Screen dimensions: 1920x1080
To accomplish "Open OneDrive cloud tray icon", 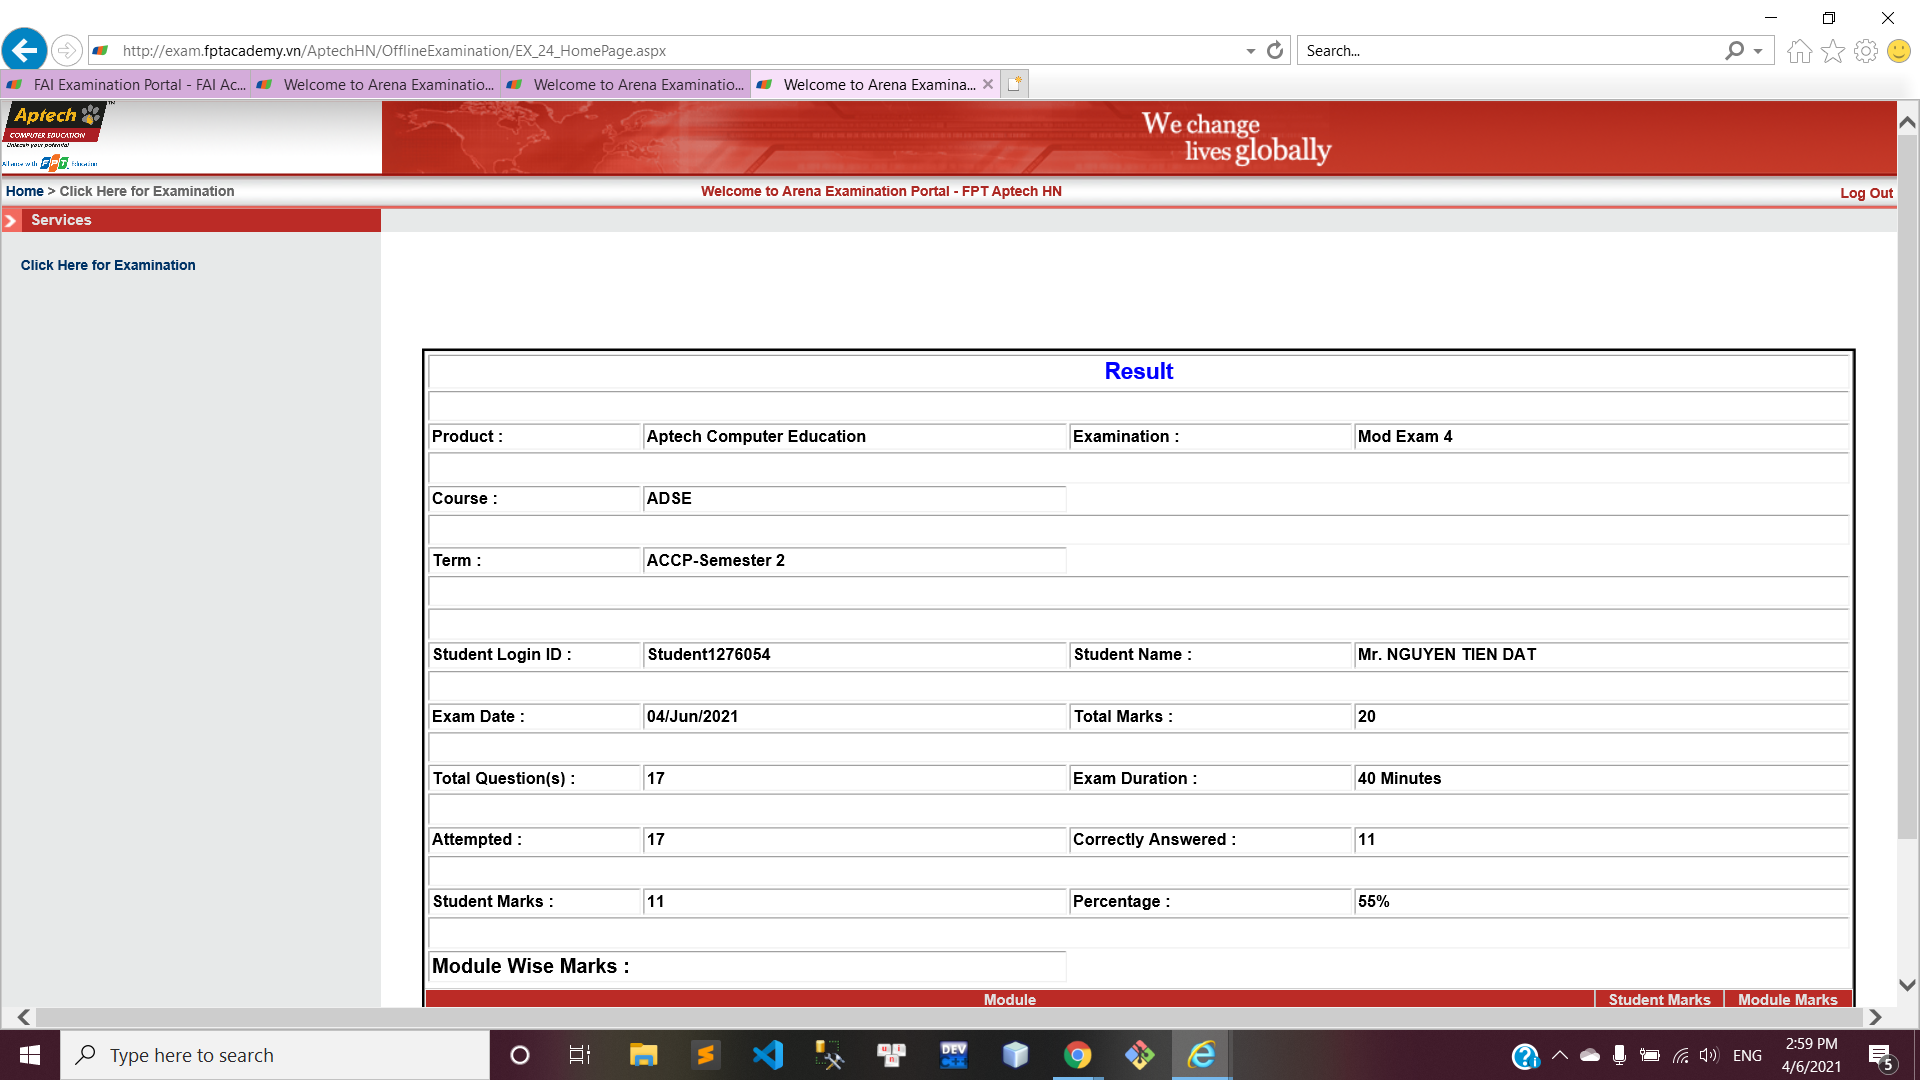I will pos(1589,1055).
